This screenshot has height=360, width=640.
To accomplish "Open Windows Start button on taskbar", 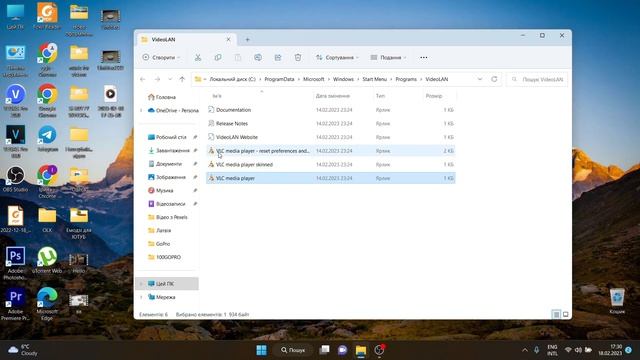I will tap(261, 350).
